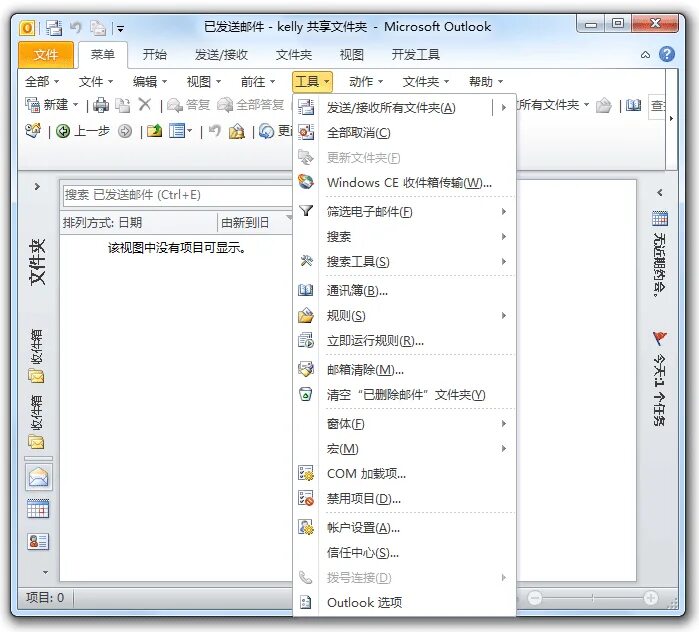Click 排列方式: 日期 column header

[x=139, y=222]
